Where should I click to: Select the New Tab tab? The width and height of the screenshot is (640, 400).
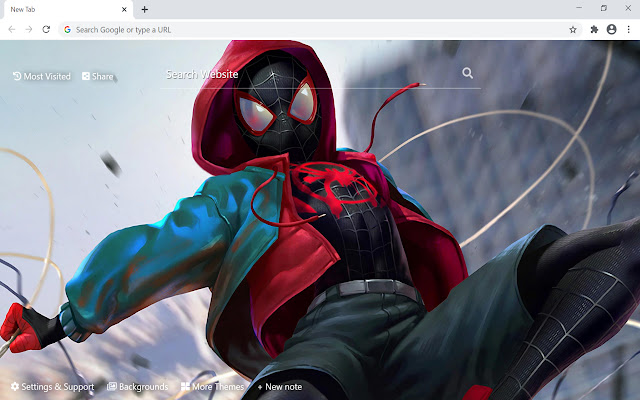[x=69, y=10]
